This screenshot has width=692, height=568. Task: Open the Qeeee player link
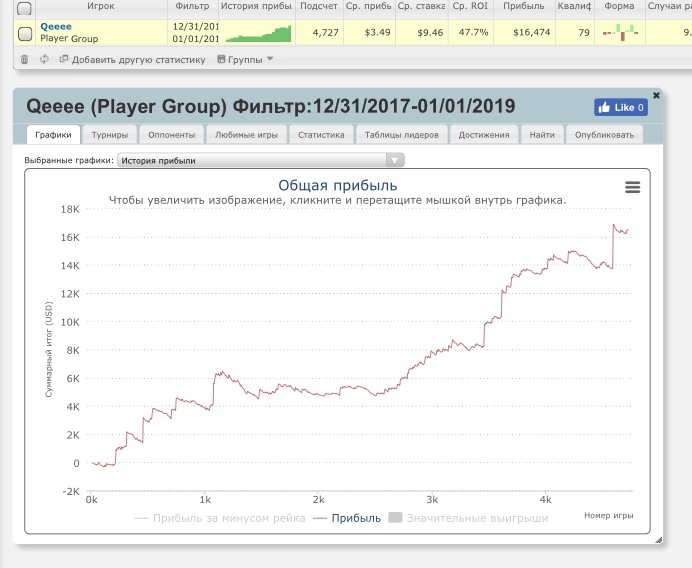(56, 26)
